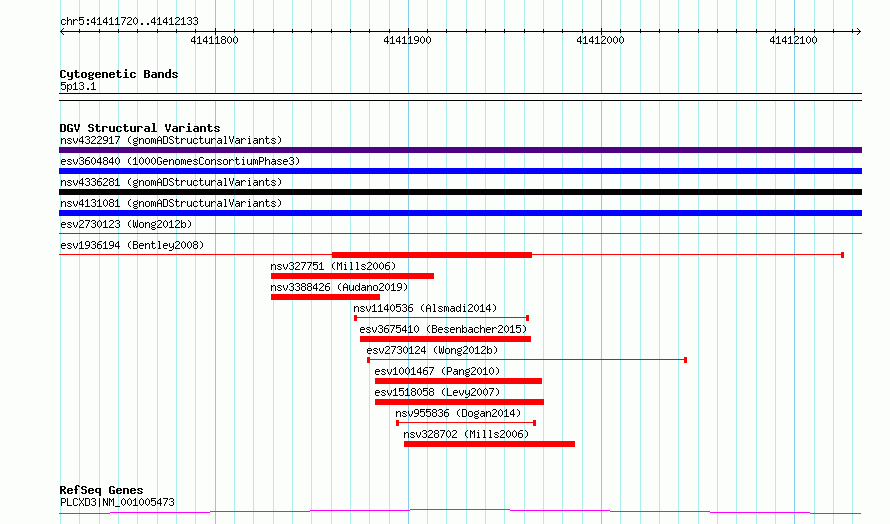Click the red bar under esv1518058
890x524 pixels.
(x=459, y=402)
